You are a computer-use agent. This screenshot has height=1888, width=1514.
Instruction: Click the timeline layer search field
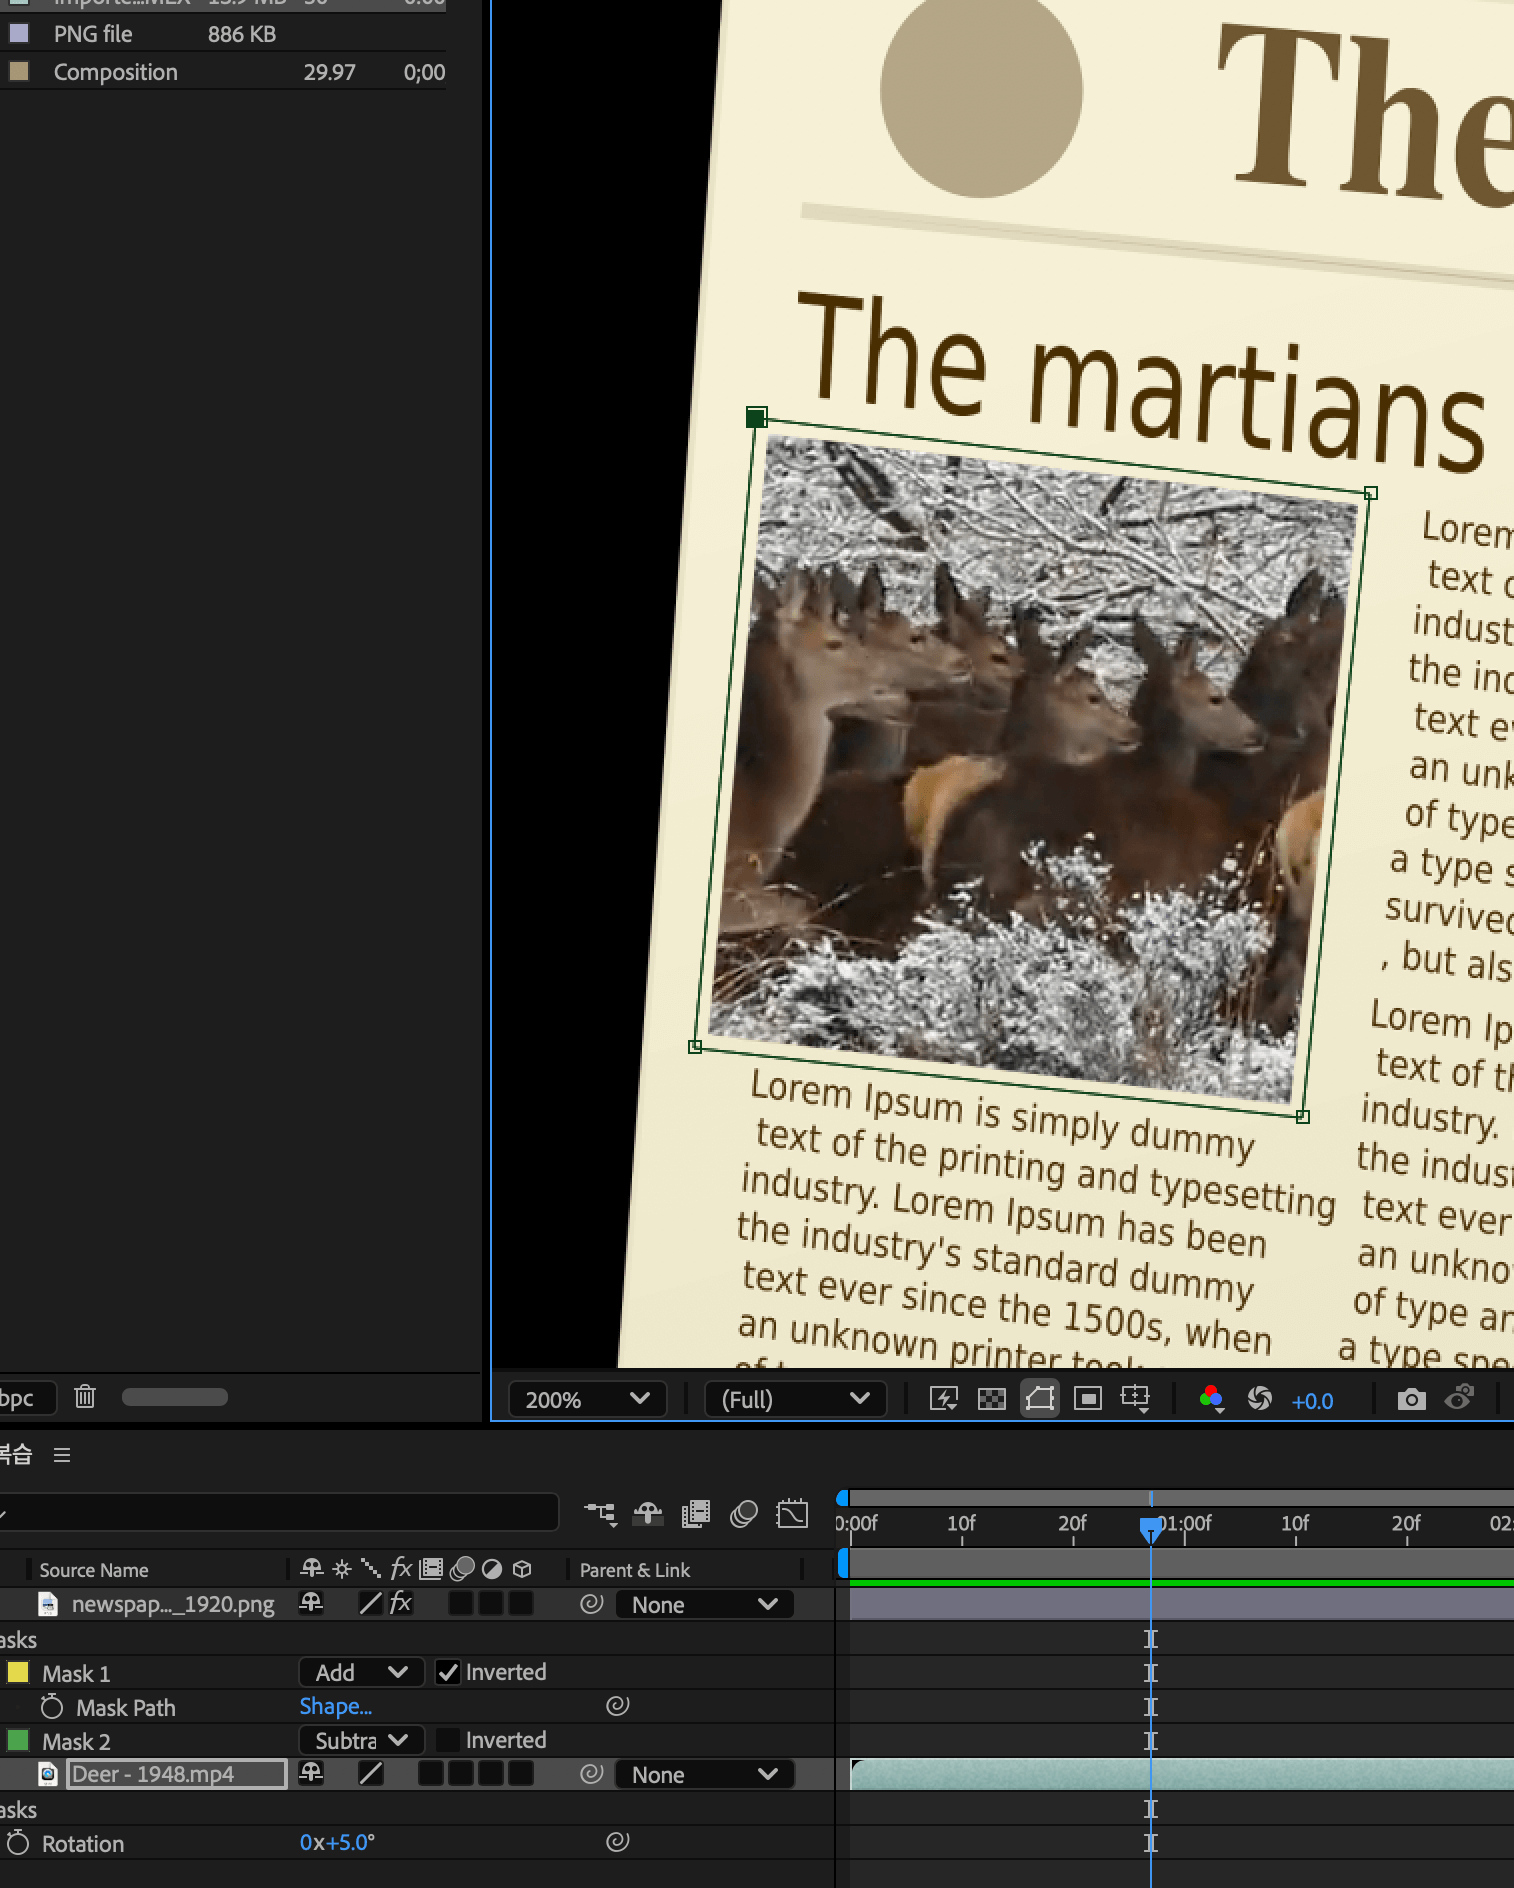[x=279, y=1513]
